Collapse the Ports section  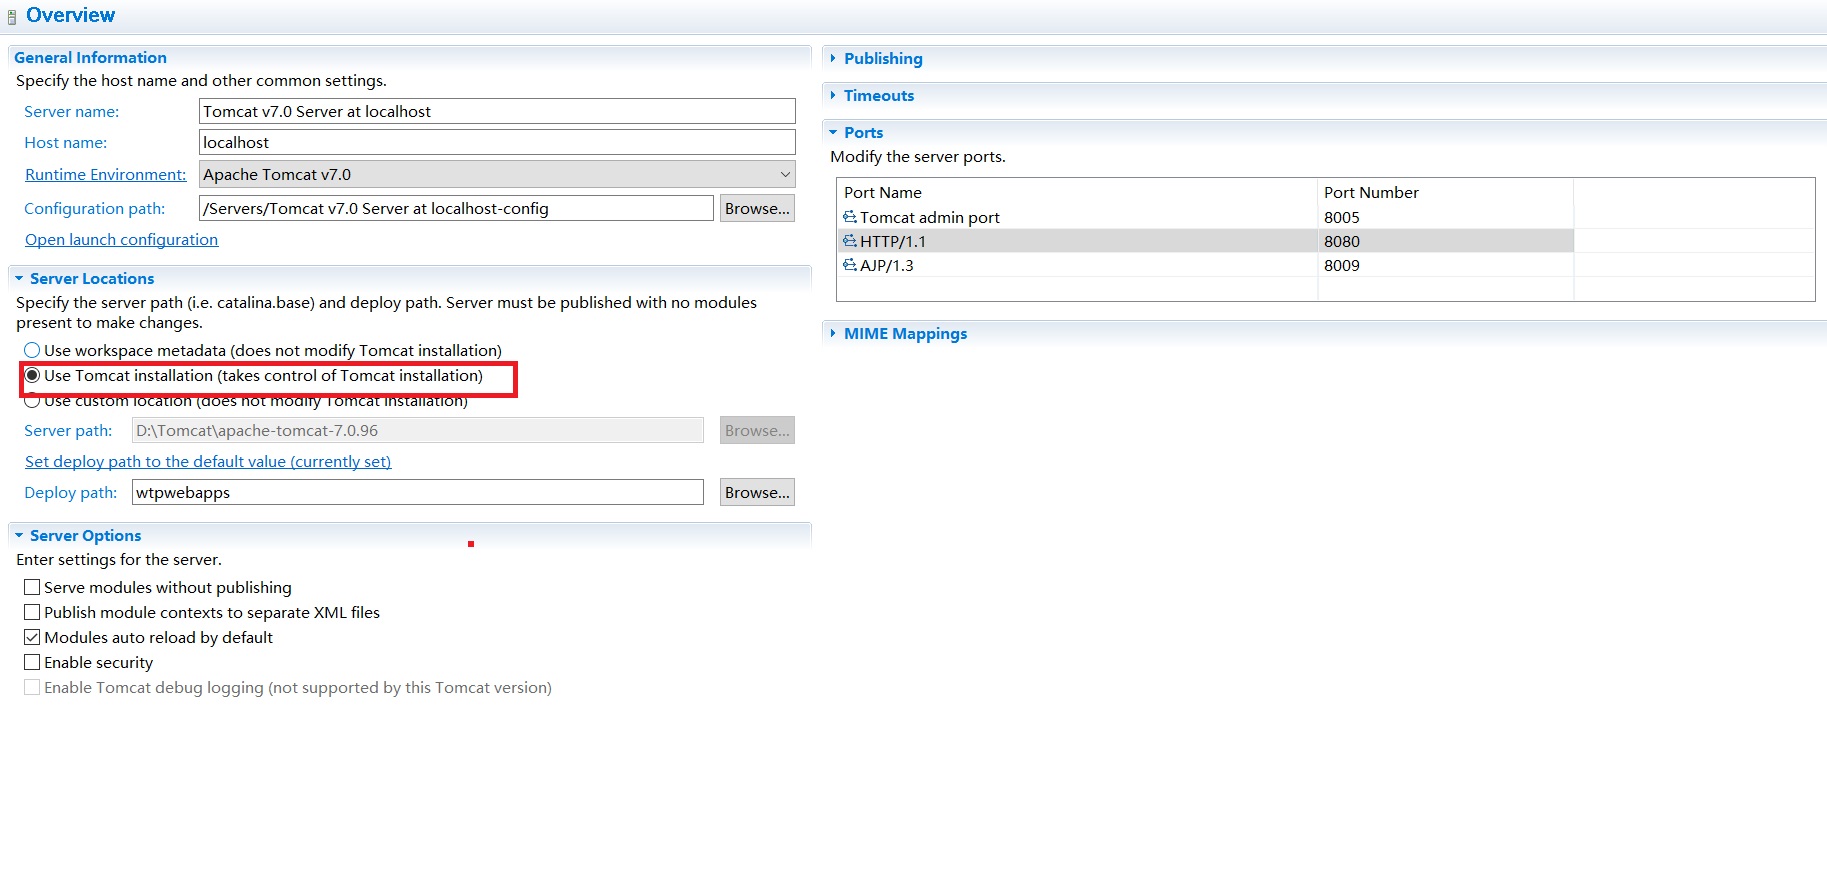pyautogui.click(x=833, y=132)
